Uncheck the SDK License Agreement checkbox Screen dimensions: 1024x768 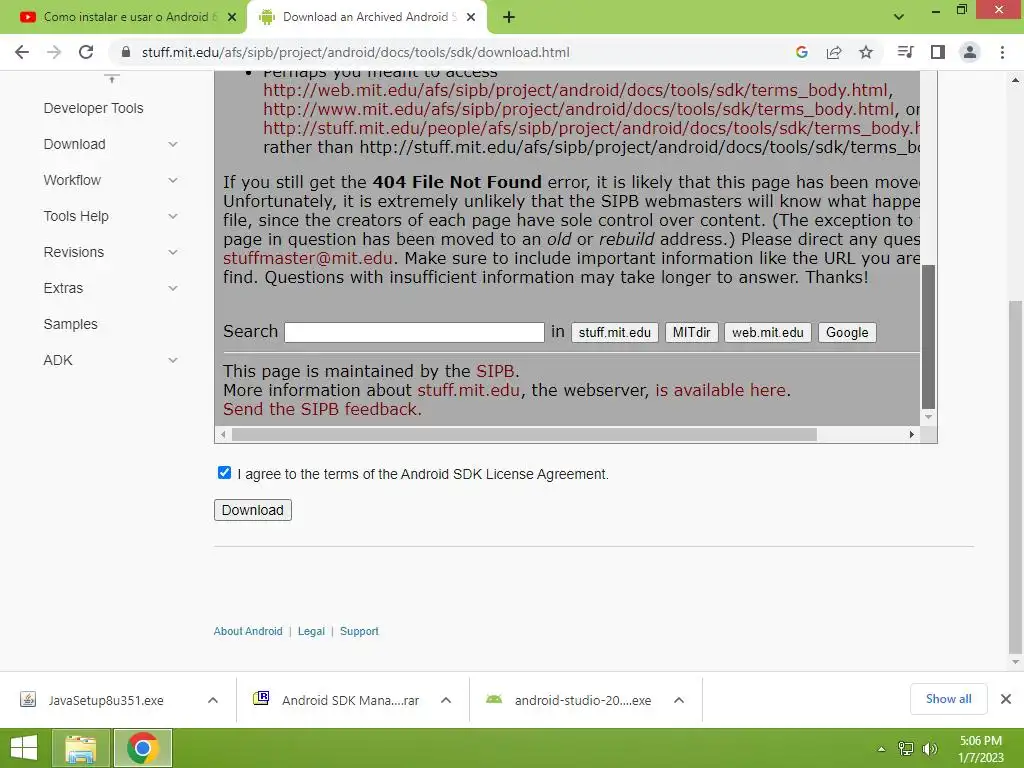(x=224, y=473)
